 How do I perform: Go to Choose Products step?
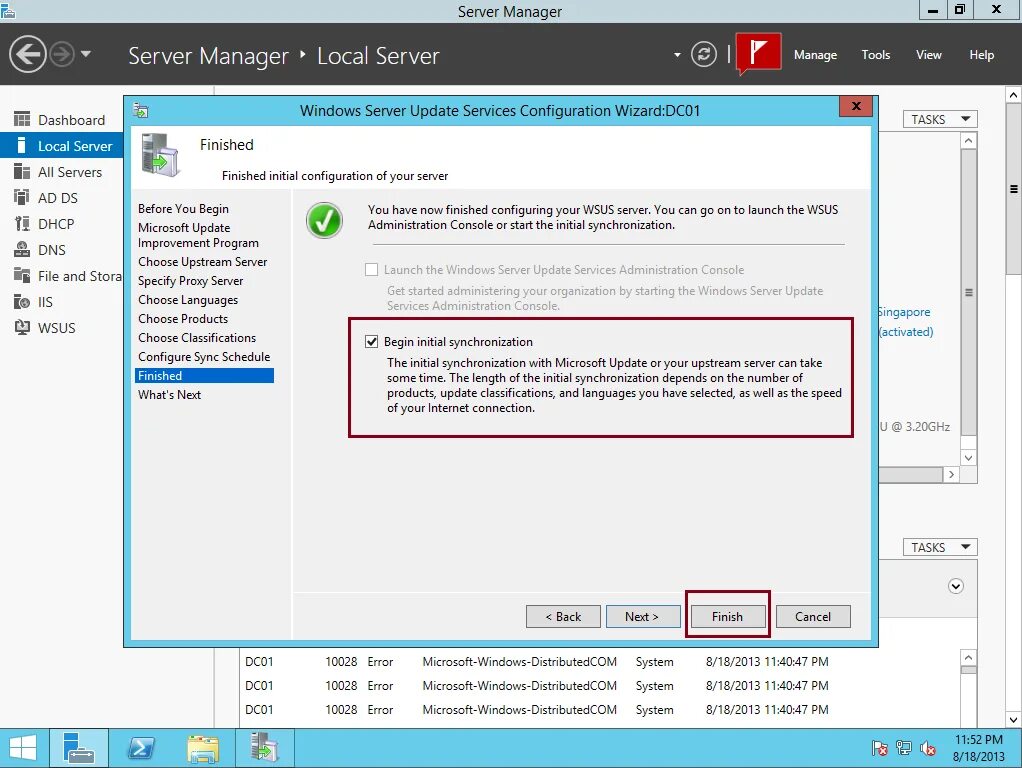click(183, 319)
